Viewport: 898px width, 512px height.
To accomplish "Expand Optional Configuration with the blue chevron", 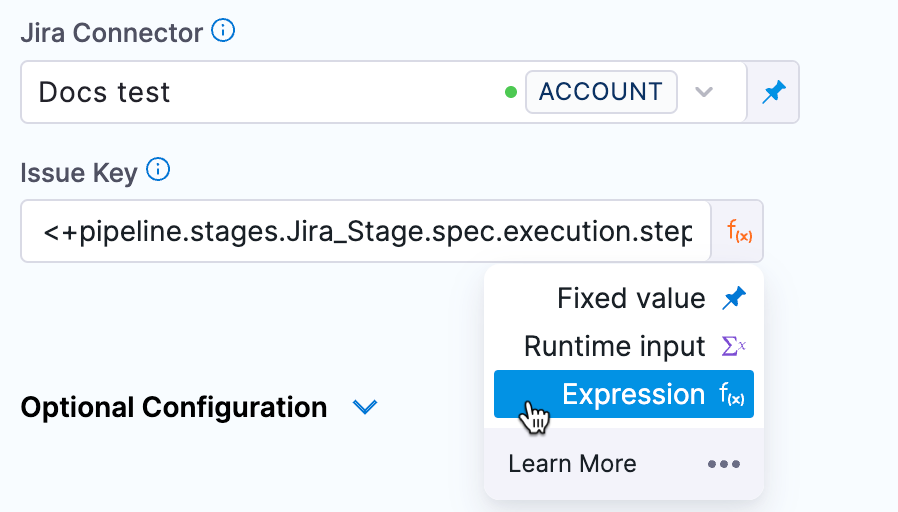I will point(365,407).
